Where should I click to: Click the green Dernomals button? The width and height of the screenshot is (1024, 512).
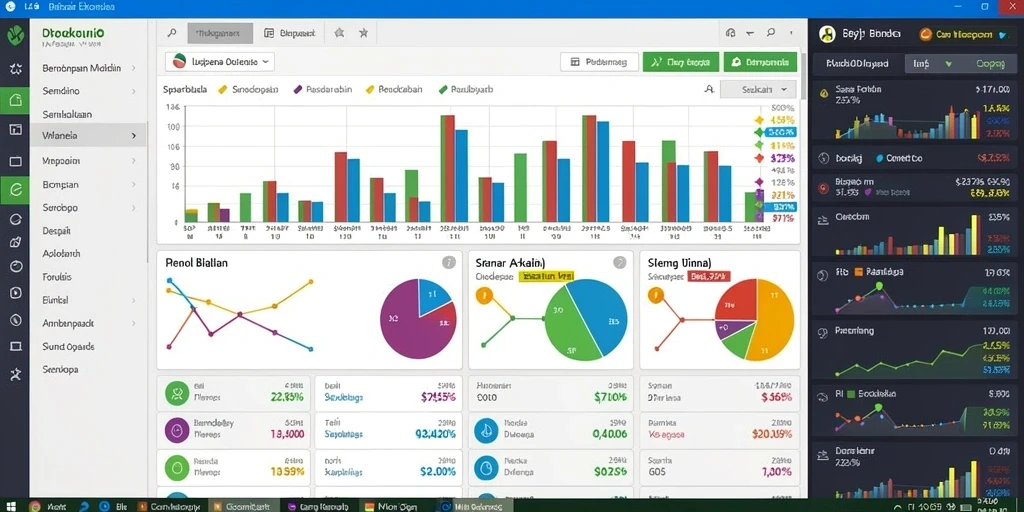761,62
